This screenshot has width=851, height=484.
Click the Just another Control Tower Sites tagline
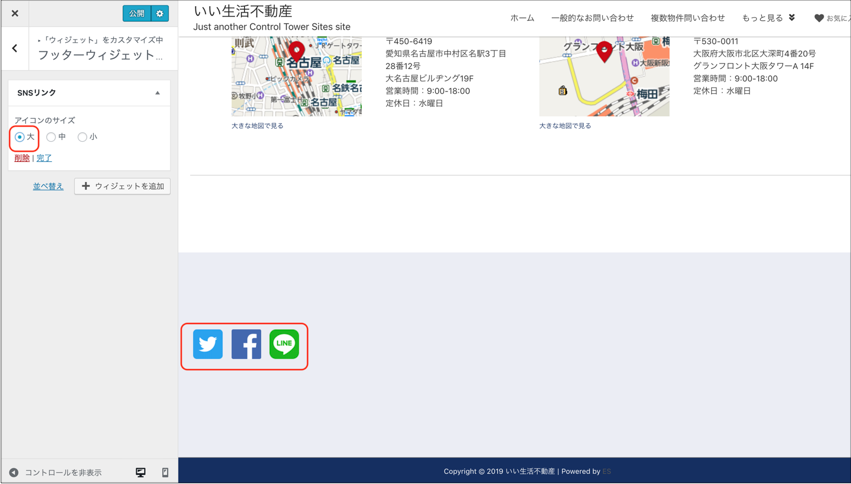(x=272, y=27)
